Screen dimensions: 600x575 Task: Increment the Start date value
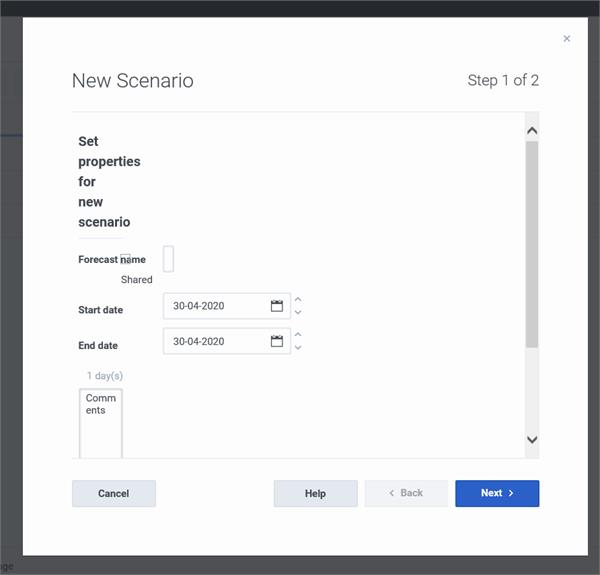298,300
